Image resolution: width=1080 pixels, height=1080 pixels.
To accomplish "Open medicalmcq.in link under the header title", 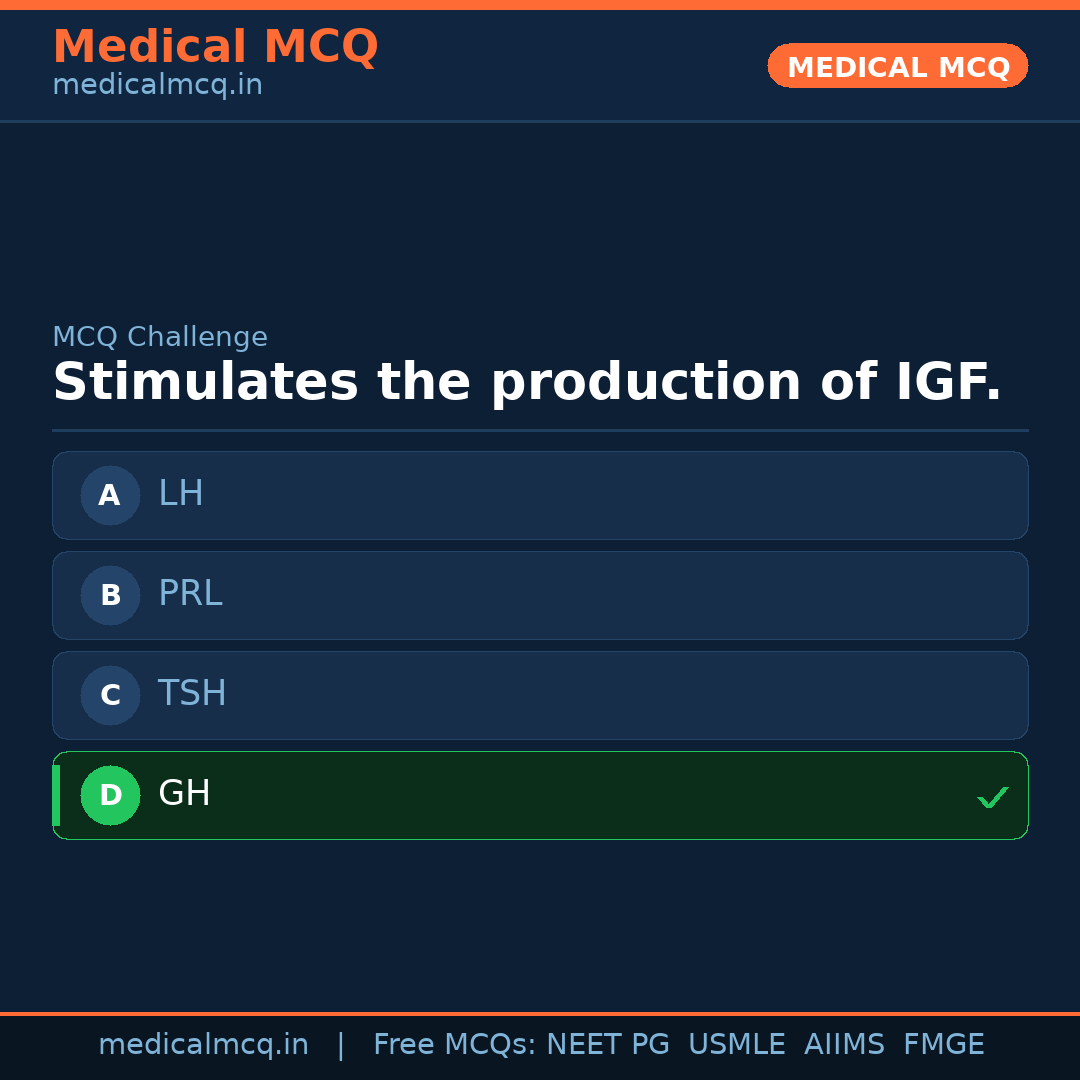I will 157,85.
